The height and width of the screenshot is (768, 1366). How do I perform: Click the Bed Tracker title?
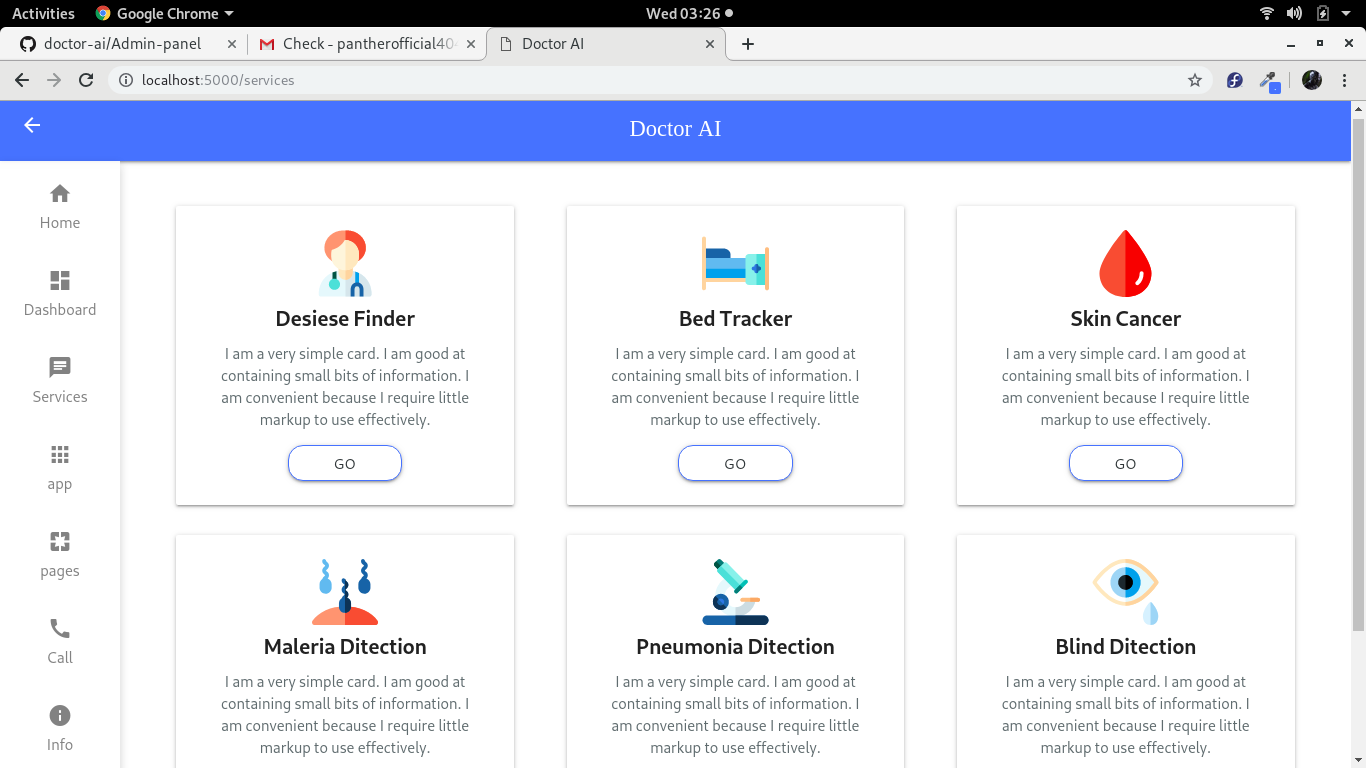[735, 319]
